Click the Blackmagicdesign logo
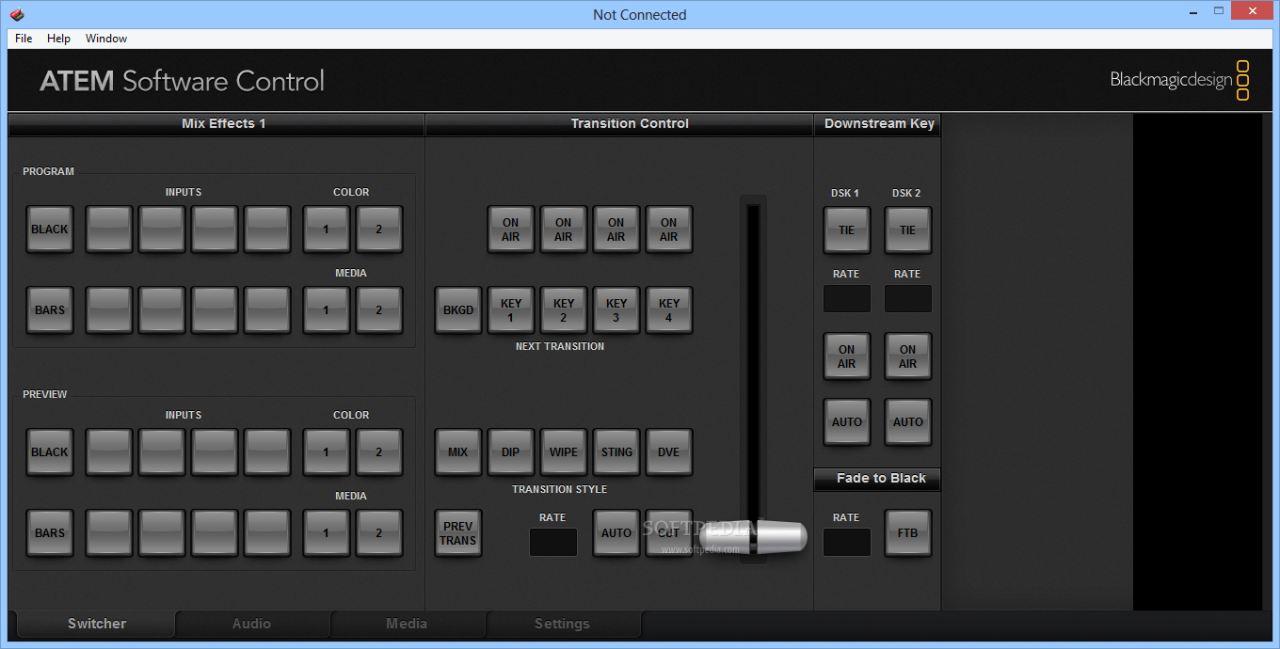1280x649 pixels. 1180,80
